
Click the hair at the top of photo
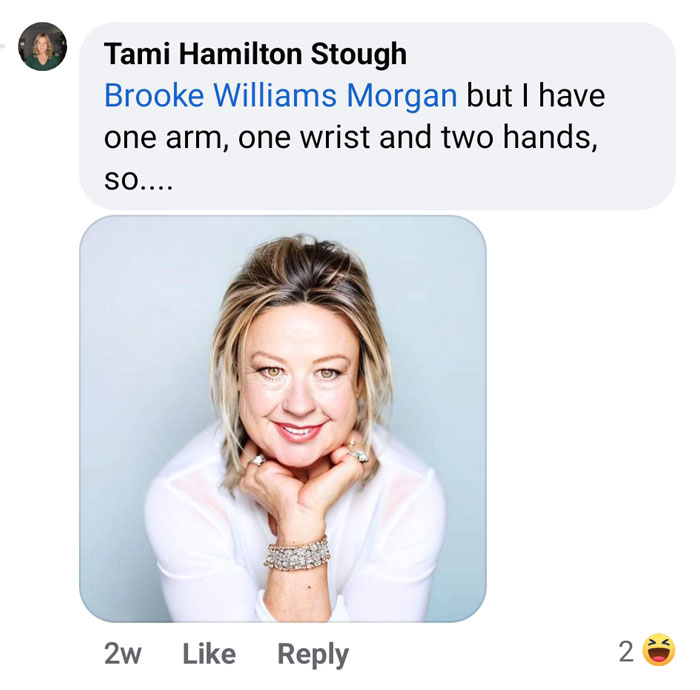click(x=297, y=268)
